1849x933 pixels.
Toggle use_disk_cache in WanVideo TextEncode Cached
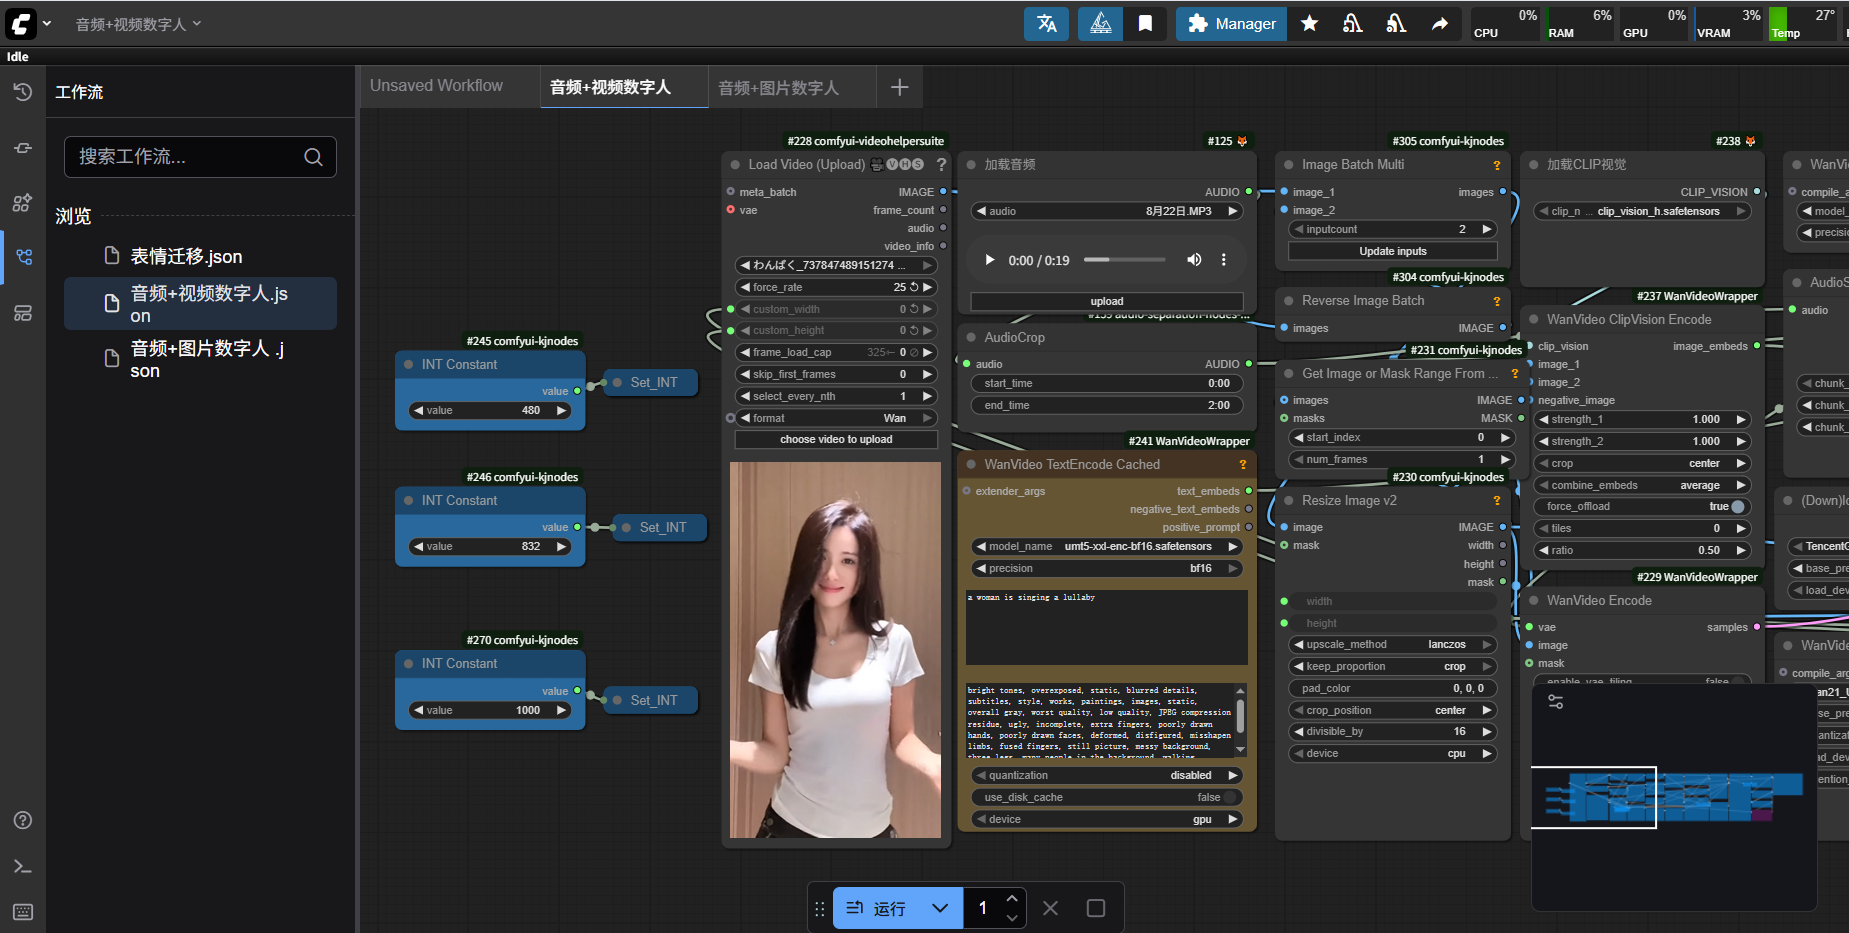(x=1229, y=798)
